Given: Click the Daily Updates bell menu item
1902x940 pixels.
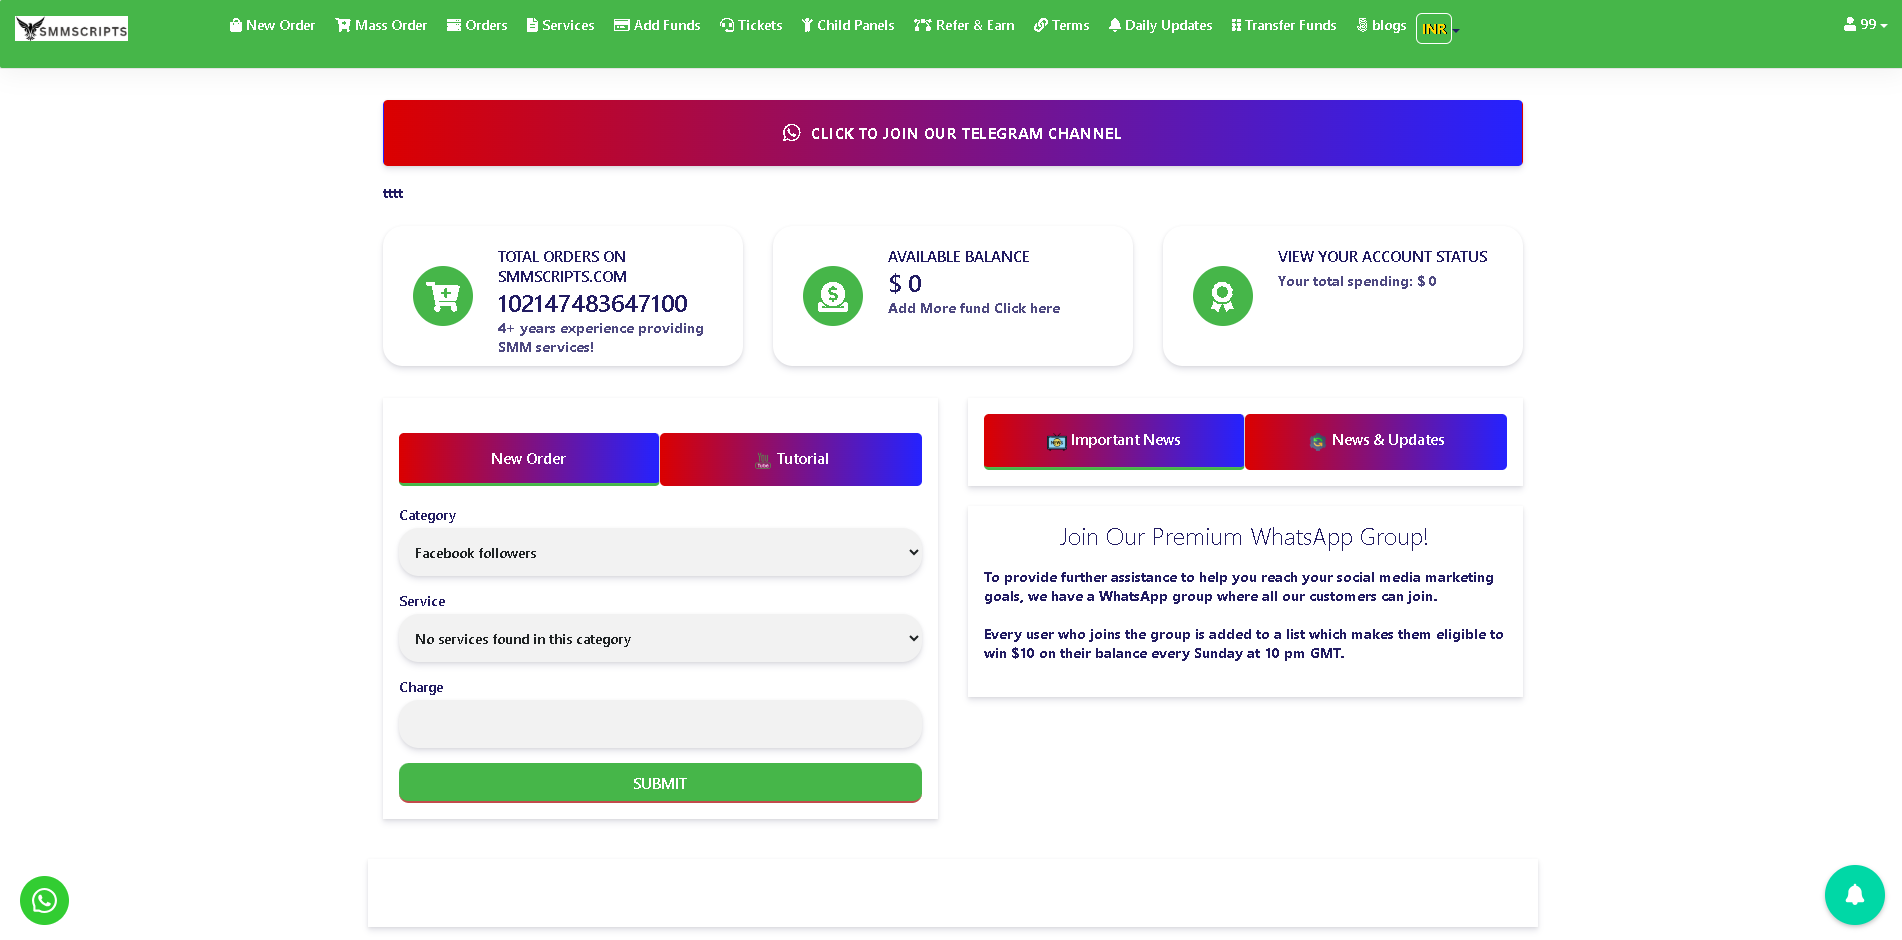Looking at the screenshot, I should coord(1160,25).
